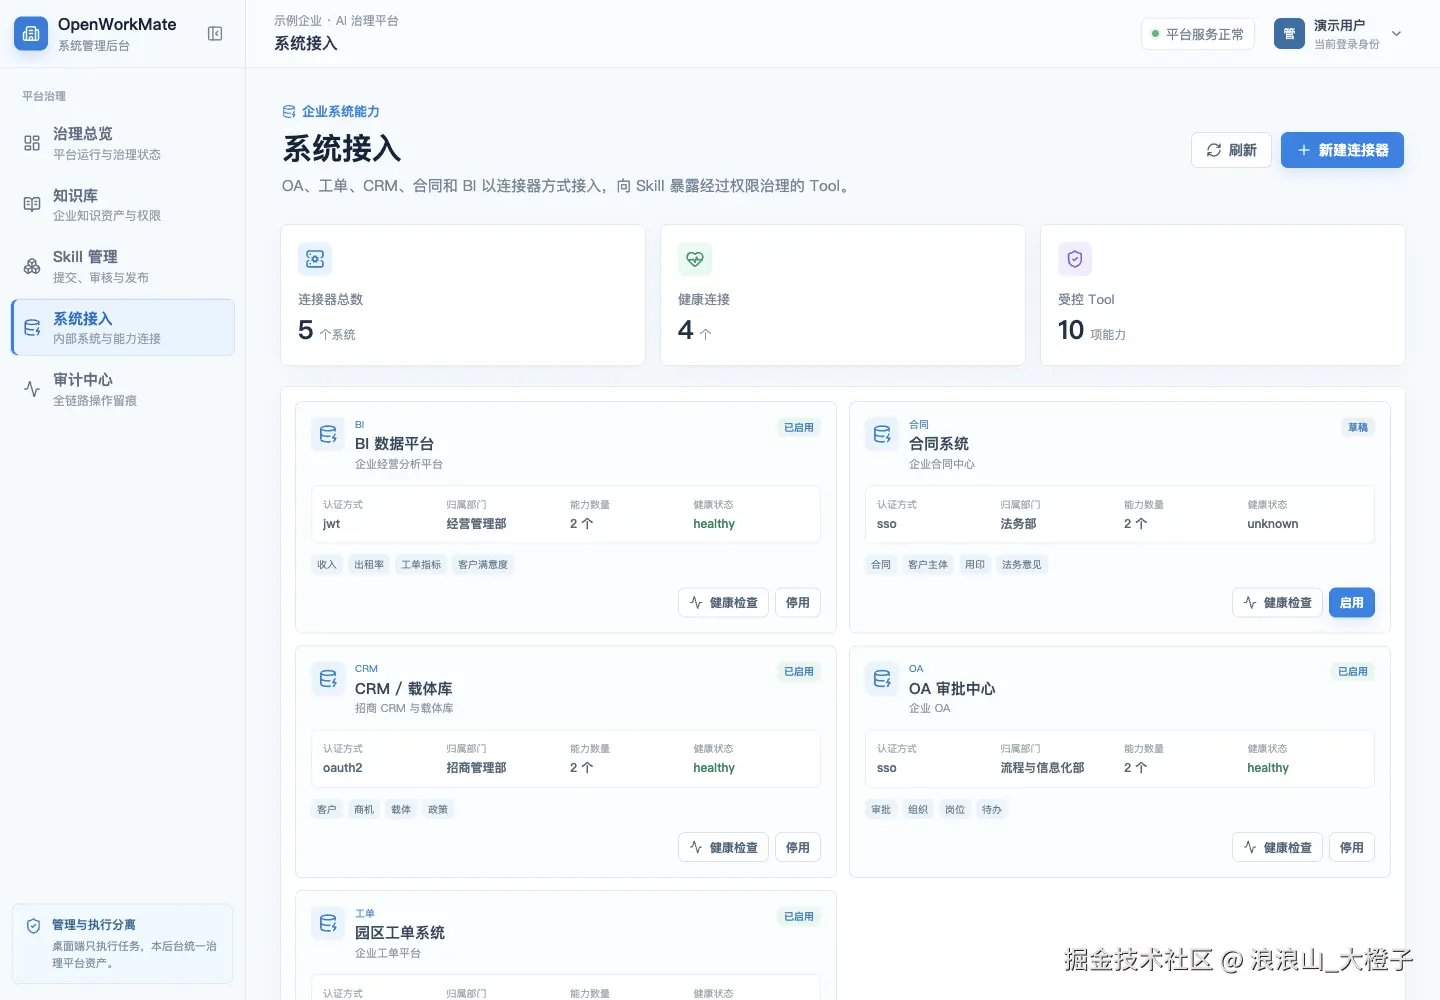Click the 企业系统能力 breadcrumb label
The height and width of the screenshot is (1000, 1440).
click(x=341, y=112)
